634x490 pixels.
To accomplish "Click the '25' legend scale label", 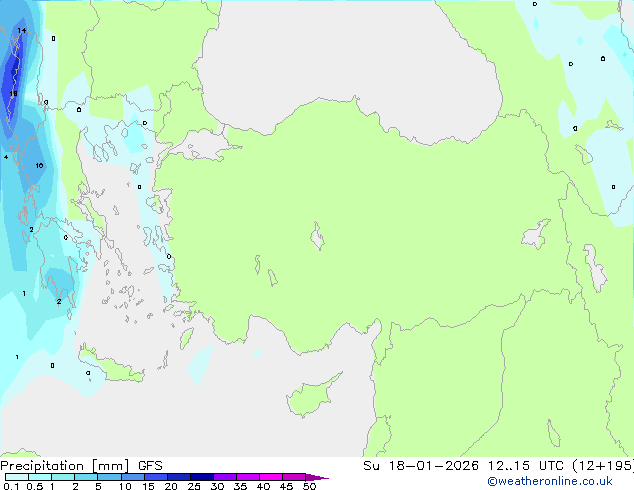I will pyautogui.click(x=194, y=486).
